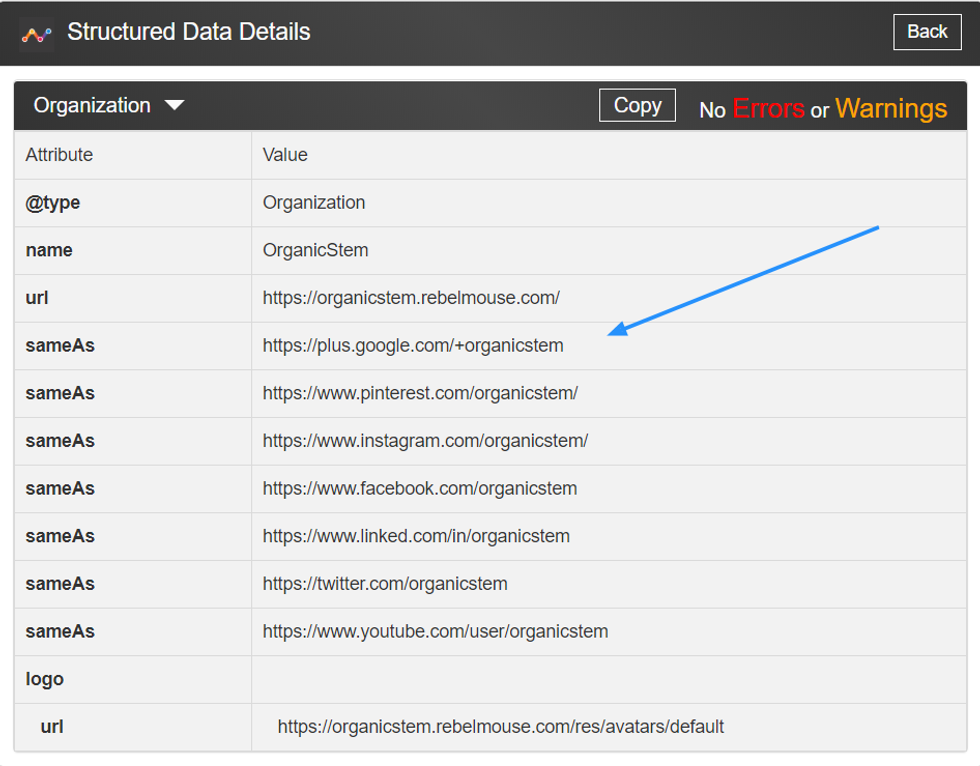This screenshot has width=980, height=766.
Task: Select the Instagram sameAs URL value
Action: 425,441
